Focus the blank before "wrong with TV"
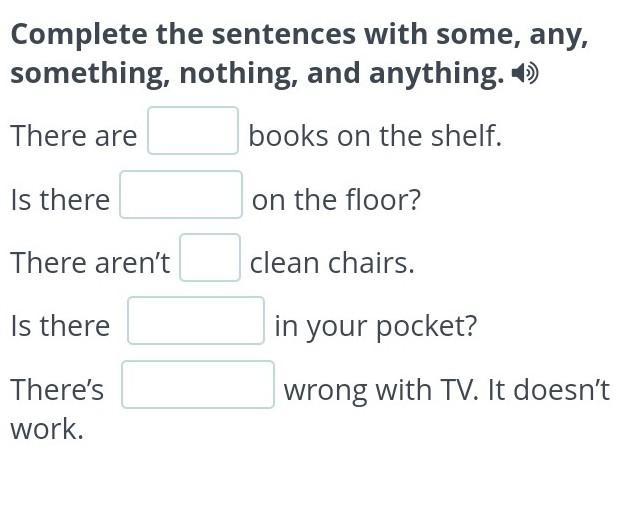Image resolution: width=622 pixels, height=515 pixels. 198,385
